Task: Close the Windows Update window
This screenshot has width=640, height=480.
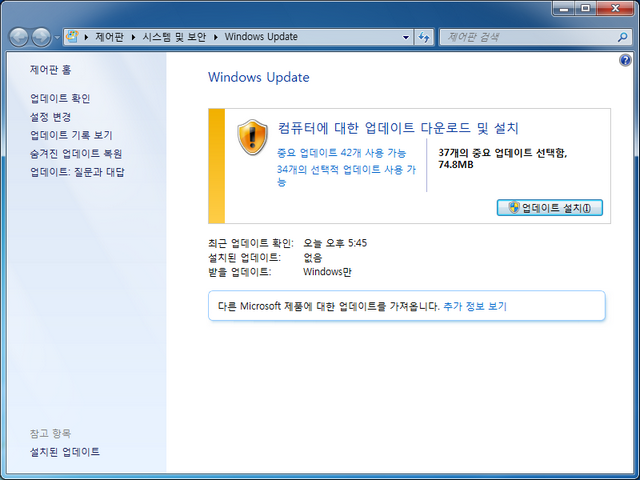Action: [616, 8]
